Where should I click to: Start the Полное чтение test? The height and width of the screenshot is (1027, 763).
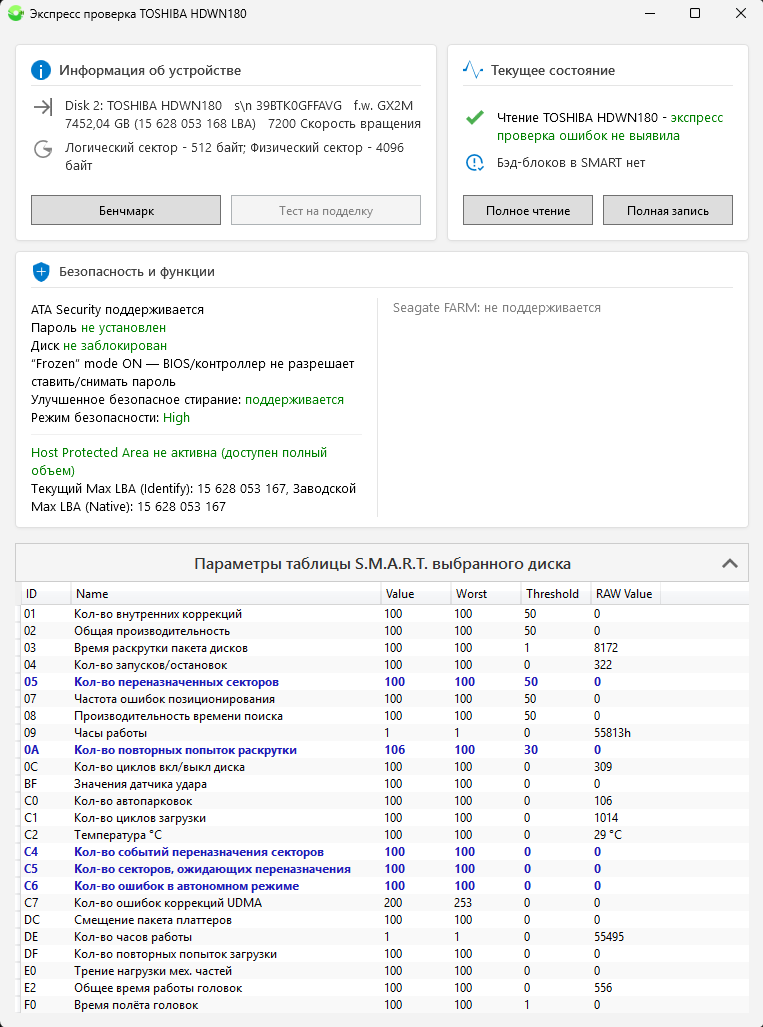(528, 211)
